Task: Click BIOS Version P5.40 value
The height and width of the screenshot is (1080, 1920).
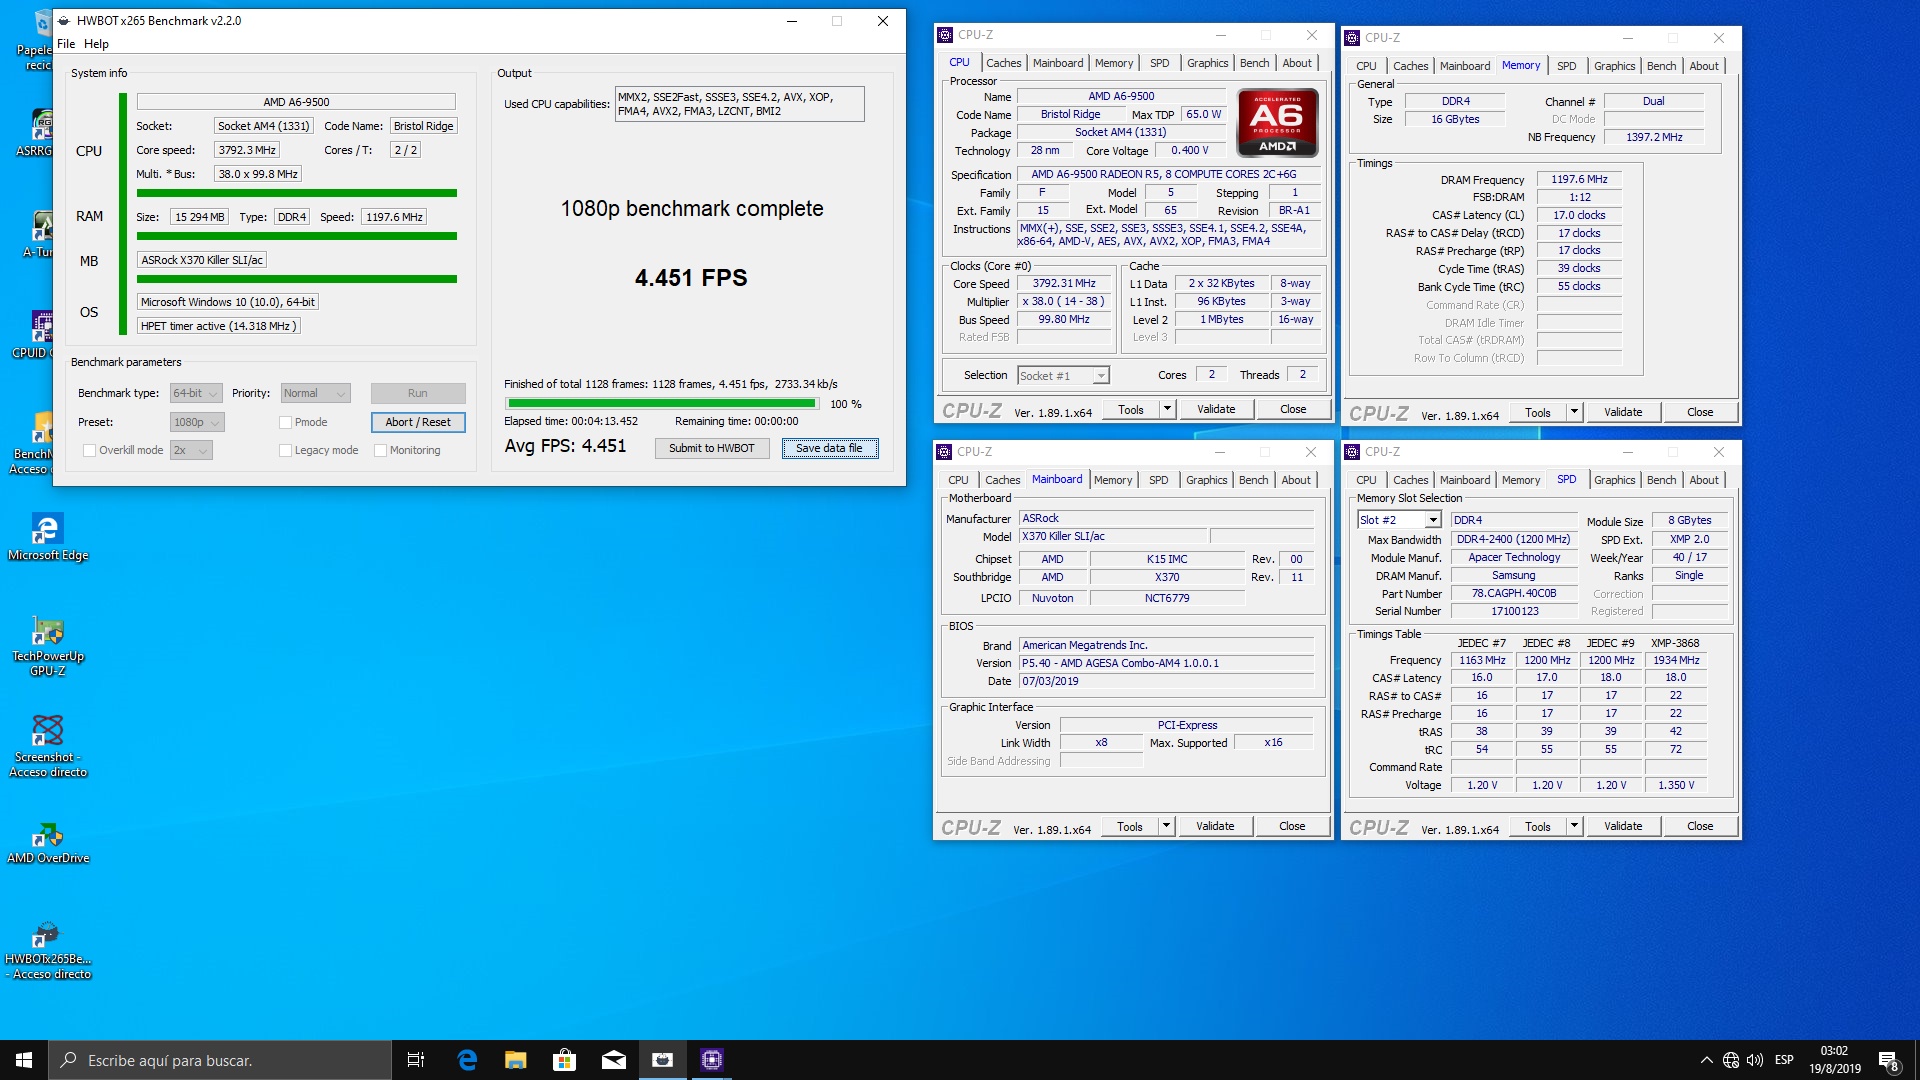Action: tap(1166, 663)
